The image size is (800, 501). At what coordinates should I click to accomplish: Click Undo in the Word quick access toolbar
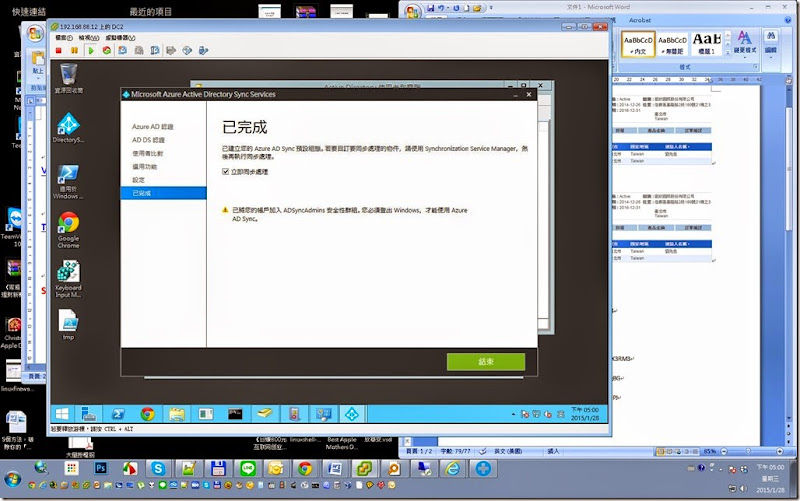pyautogui.click(x=441, y=8)
